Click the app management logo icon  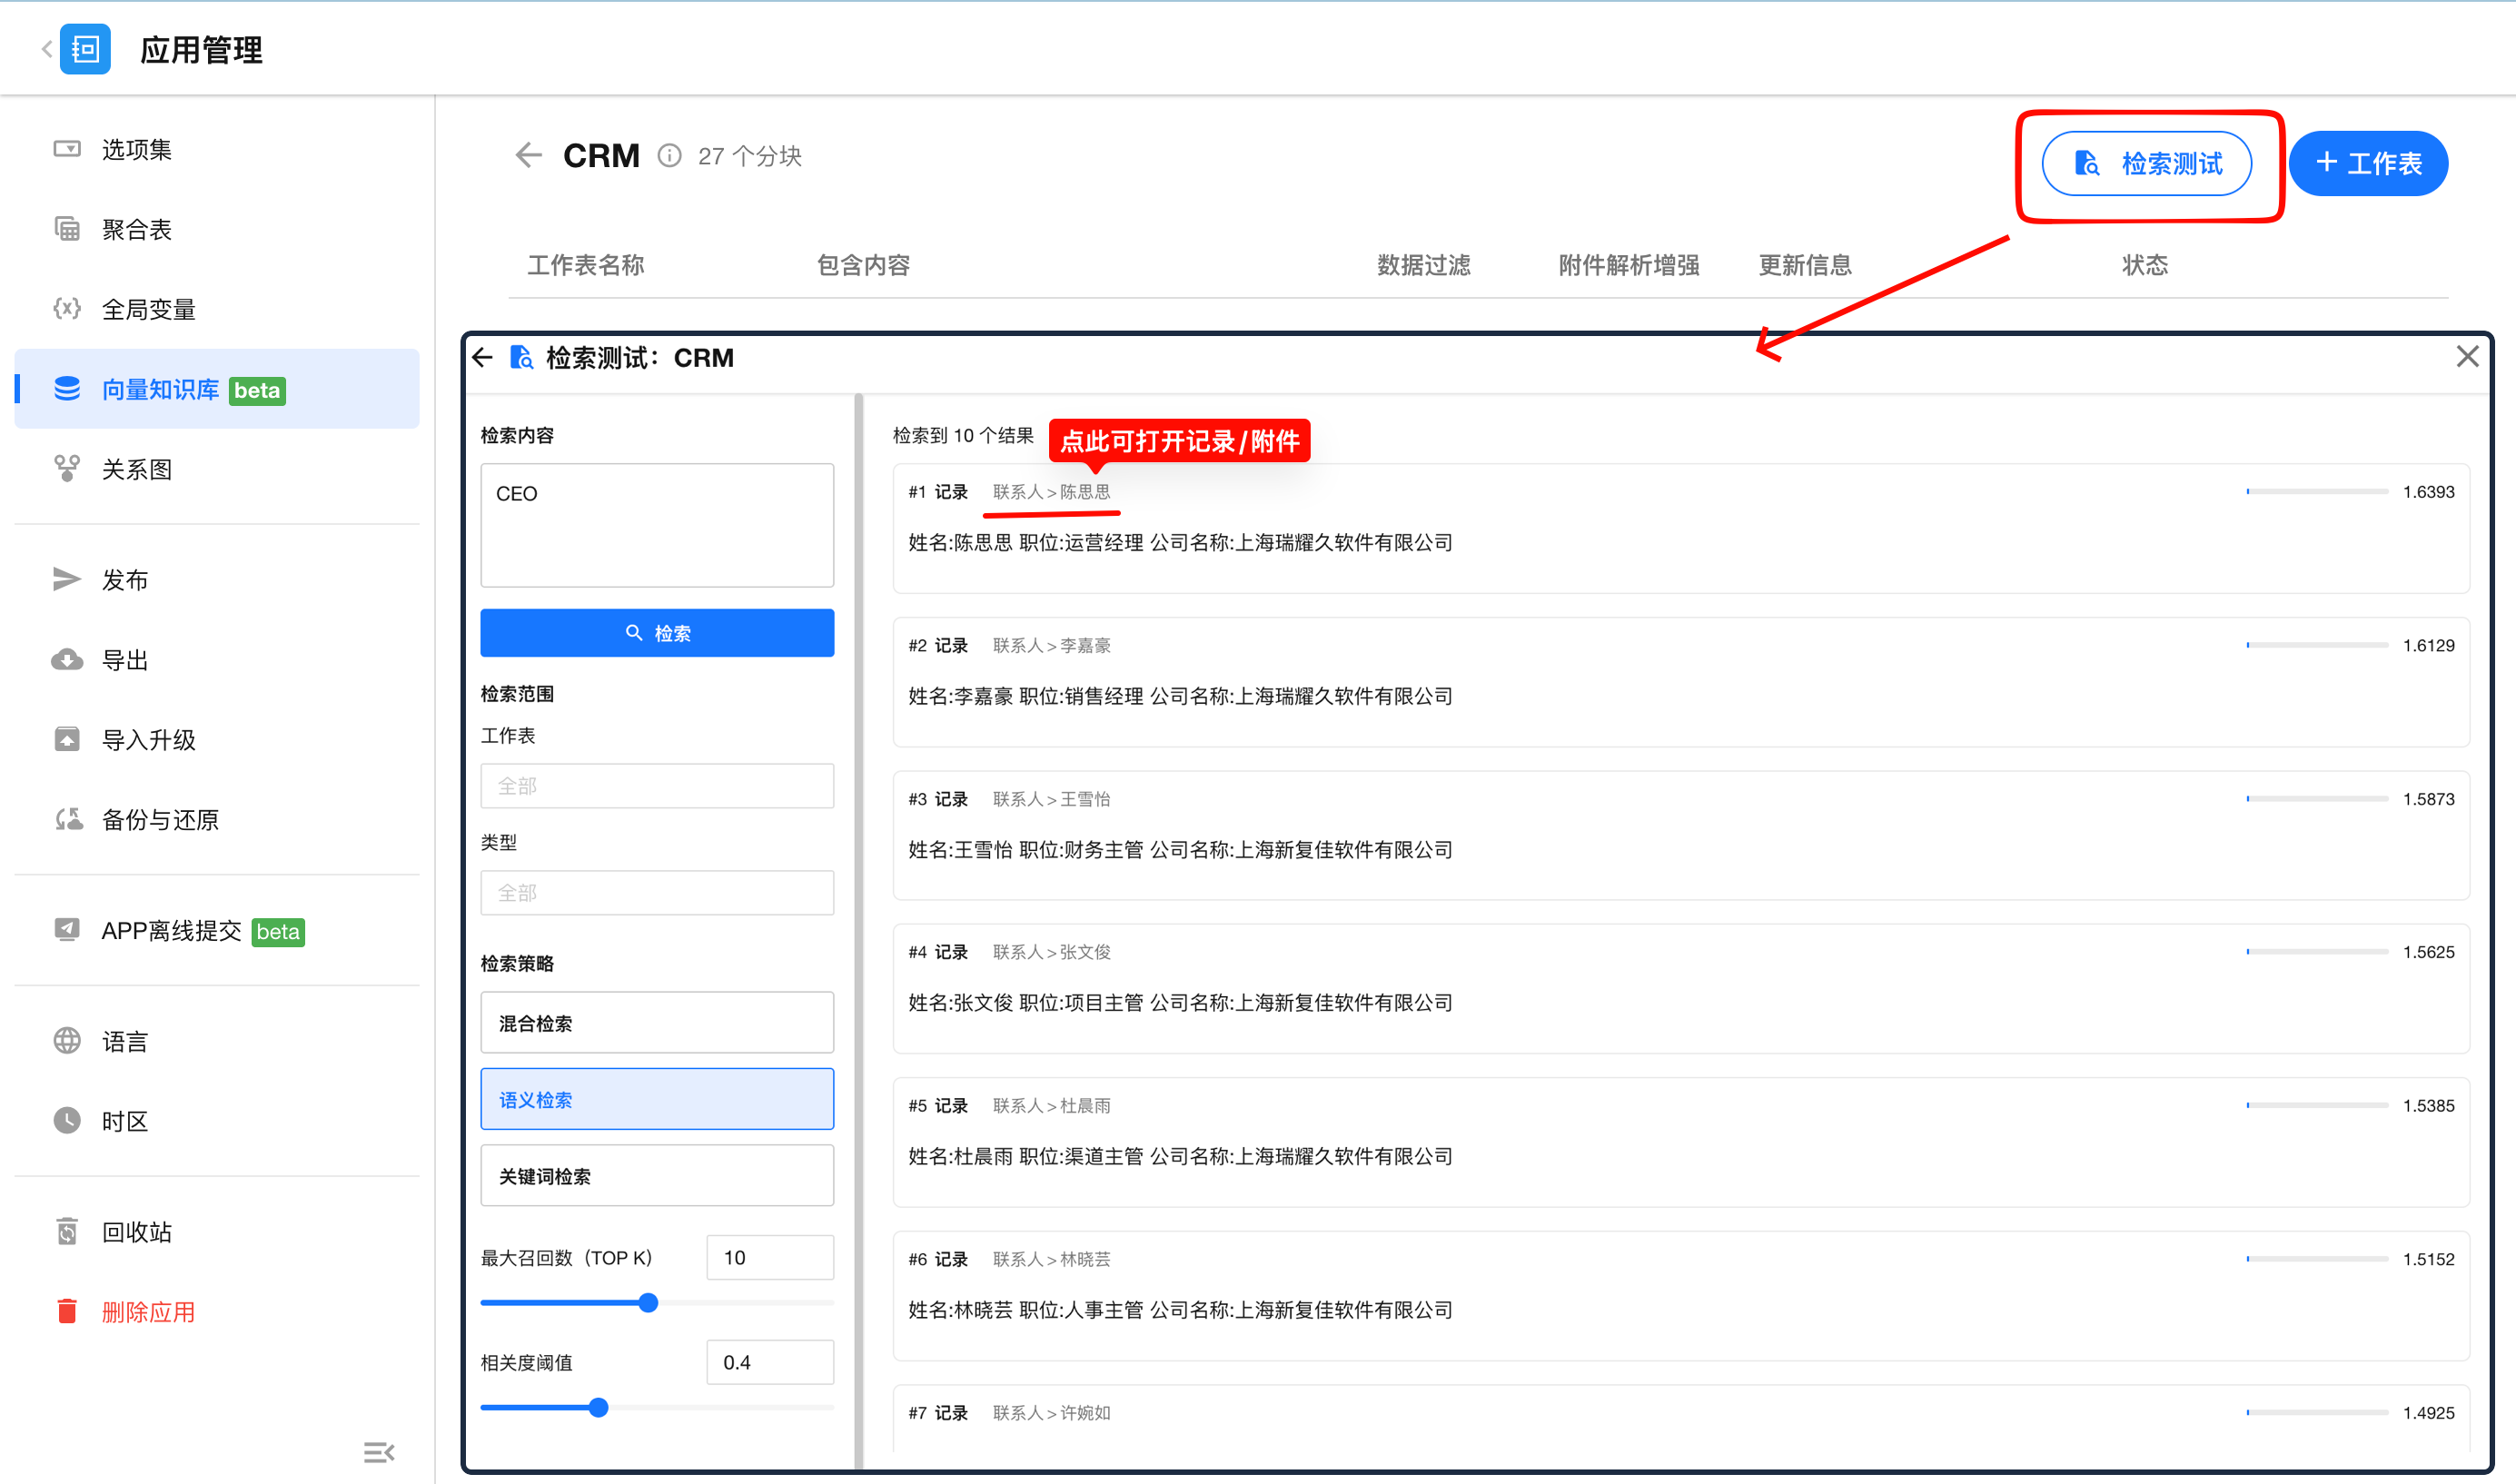[x=85, y=49]
